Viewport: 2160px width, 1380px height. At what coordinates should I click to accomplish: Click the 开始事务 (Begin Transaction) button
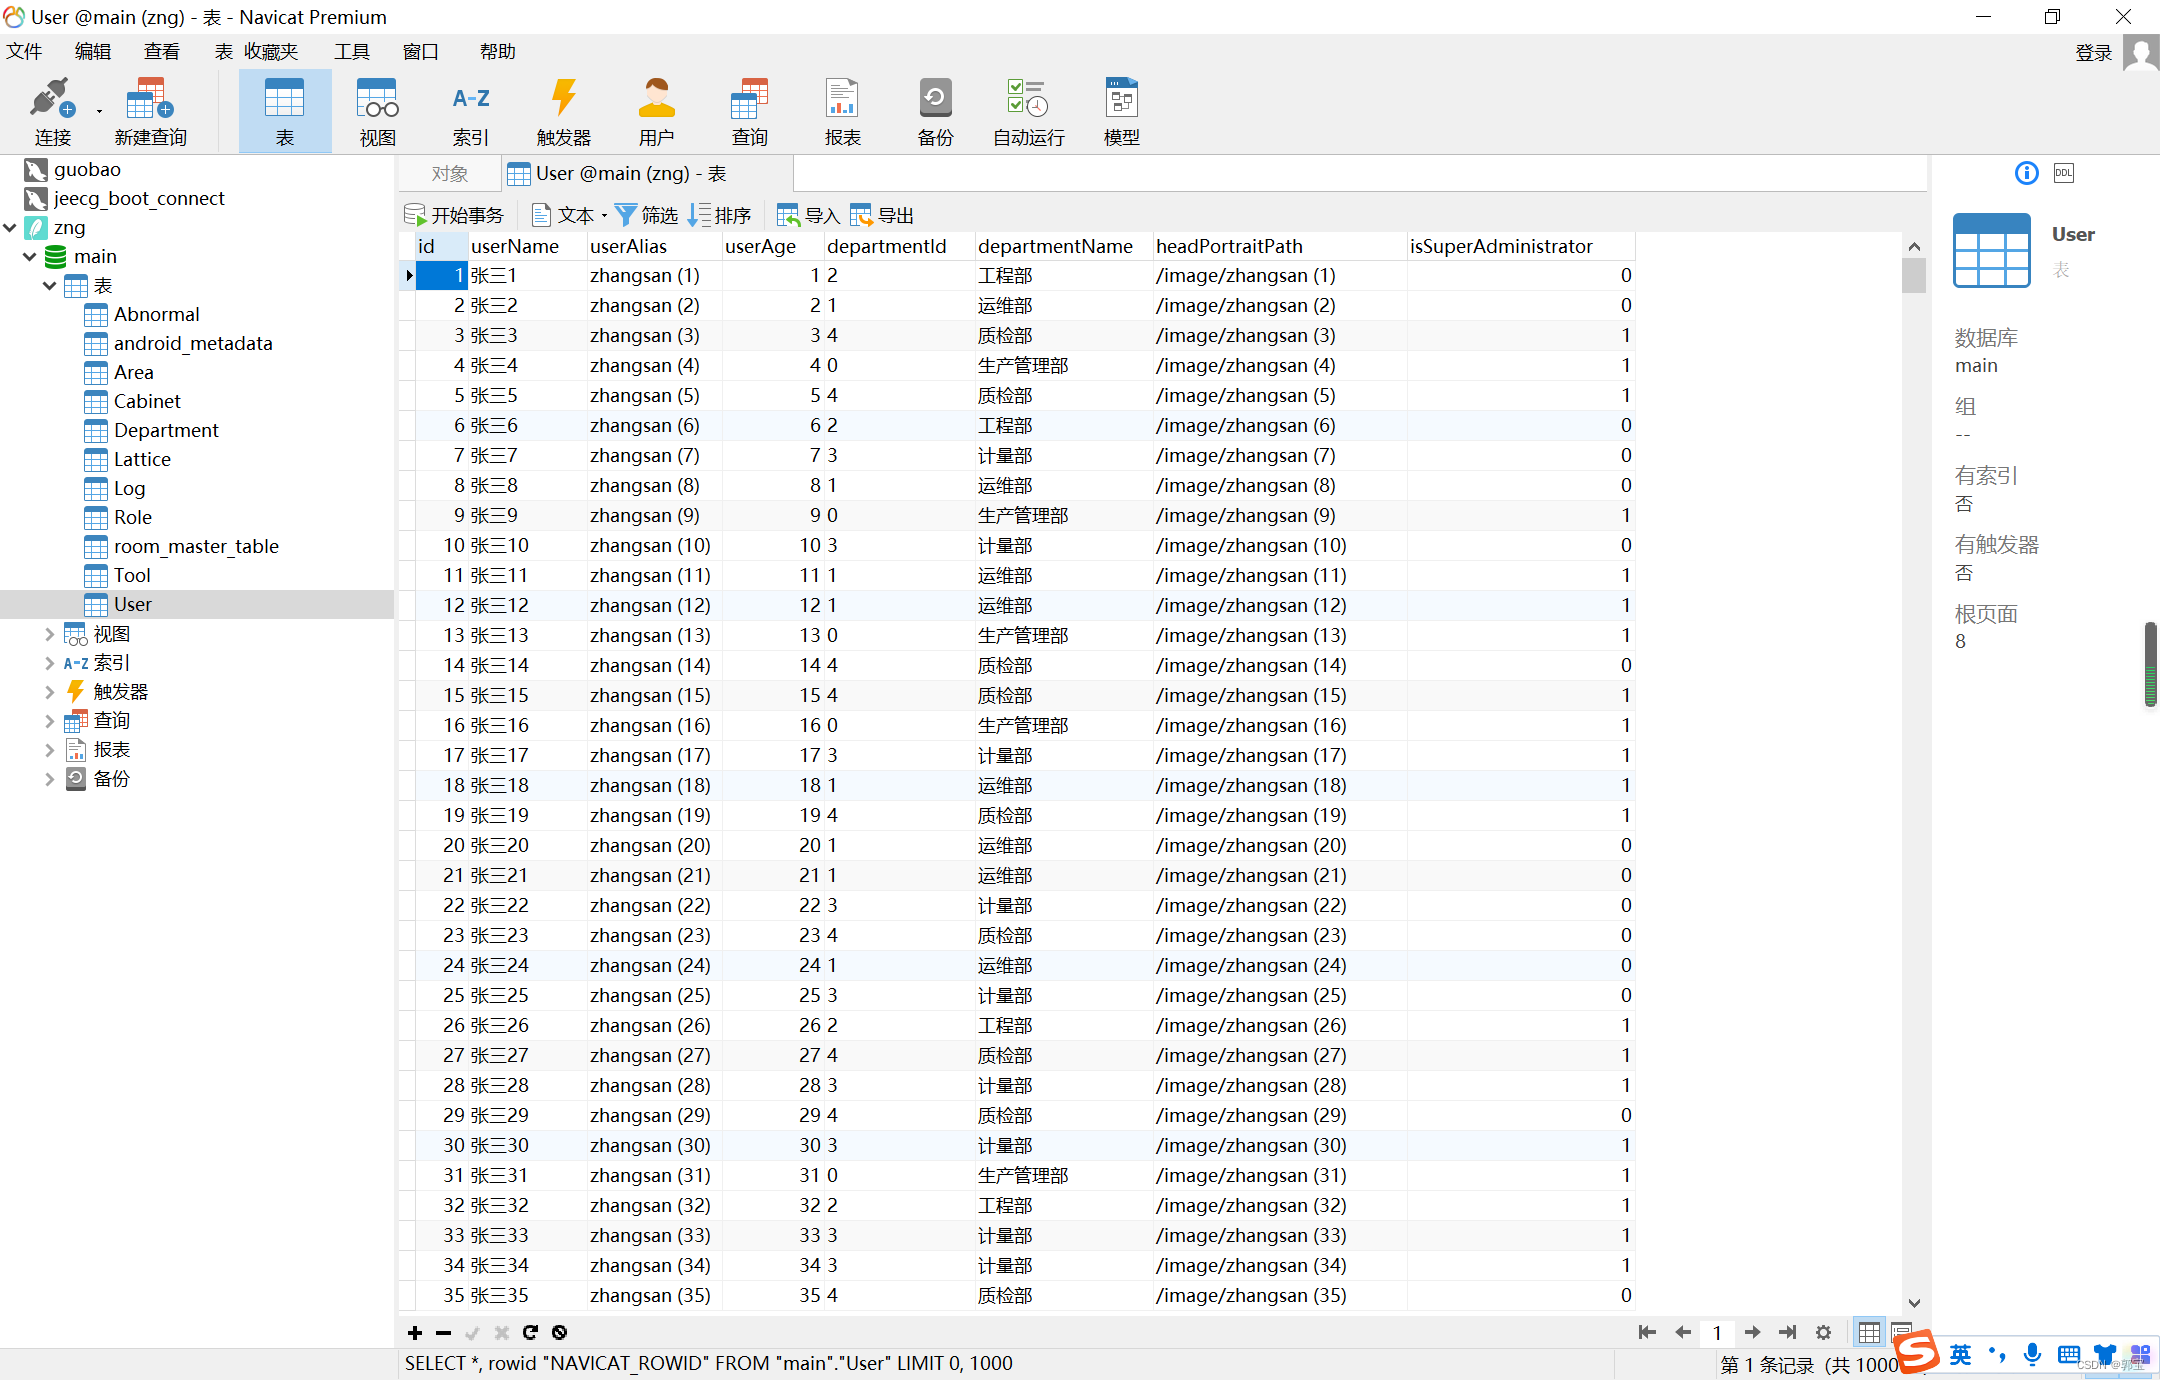(455, 215)
